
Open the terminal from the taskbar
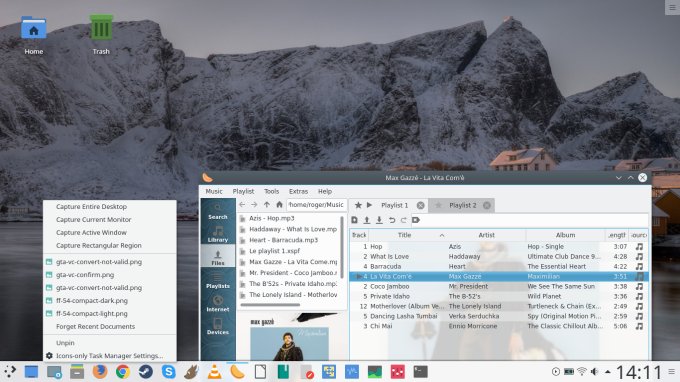[x=420, y=372]
